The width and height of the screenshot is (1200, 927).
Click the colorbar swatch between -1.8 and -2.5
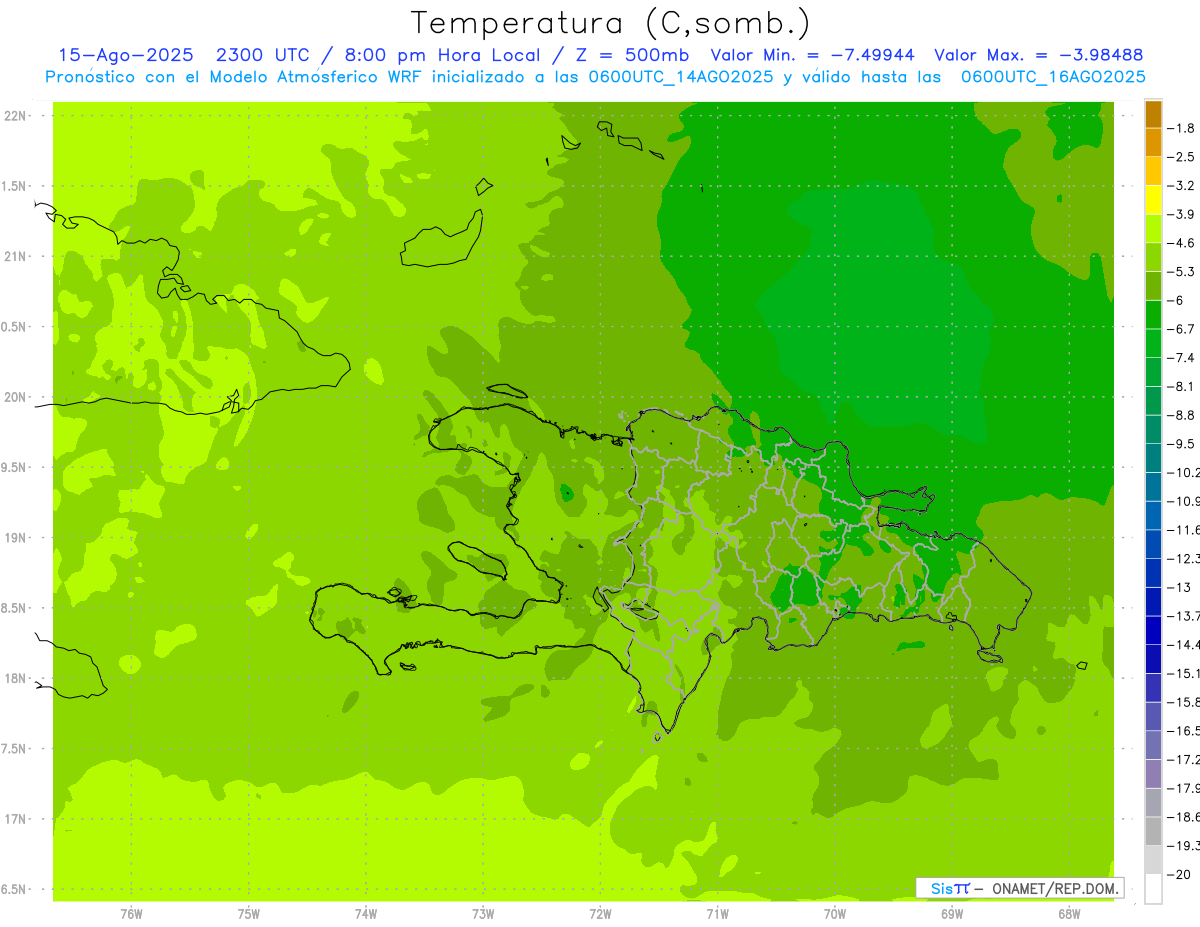pyautogui.click(x=1153, y=142)
